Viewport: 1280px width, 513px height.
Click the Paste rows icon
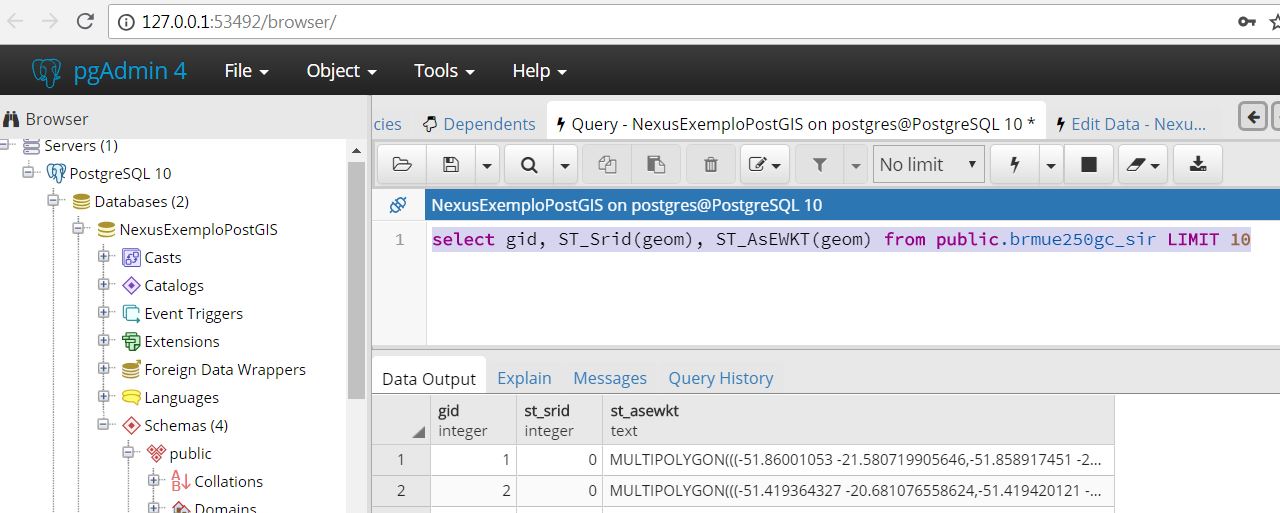coord(656,164)
